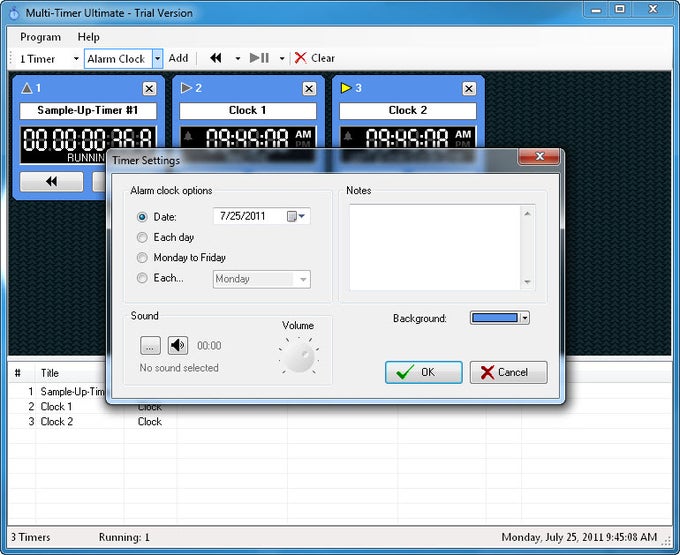The height and width of the screenshot is (555, 680).
Task: Click the blue Background color swatch
Action: click(x=495, y=318)
